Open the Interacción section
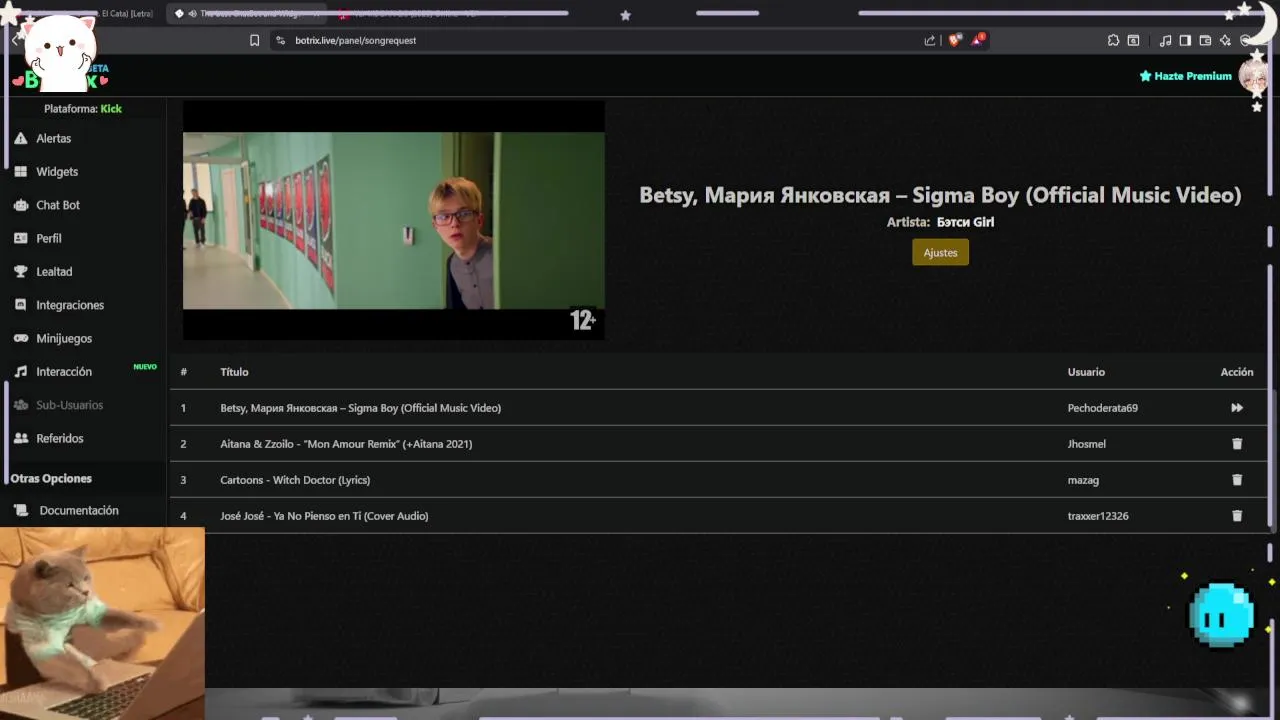 64,372
